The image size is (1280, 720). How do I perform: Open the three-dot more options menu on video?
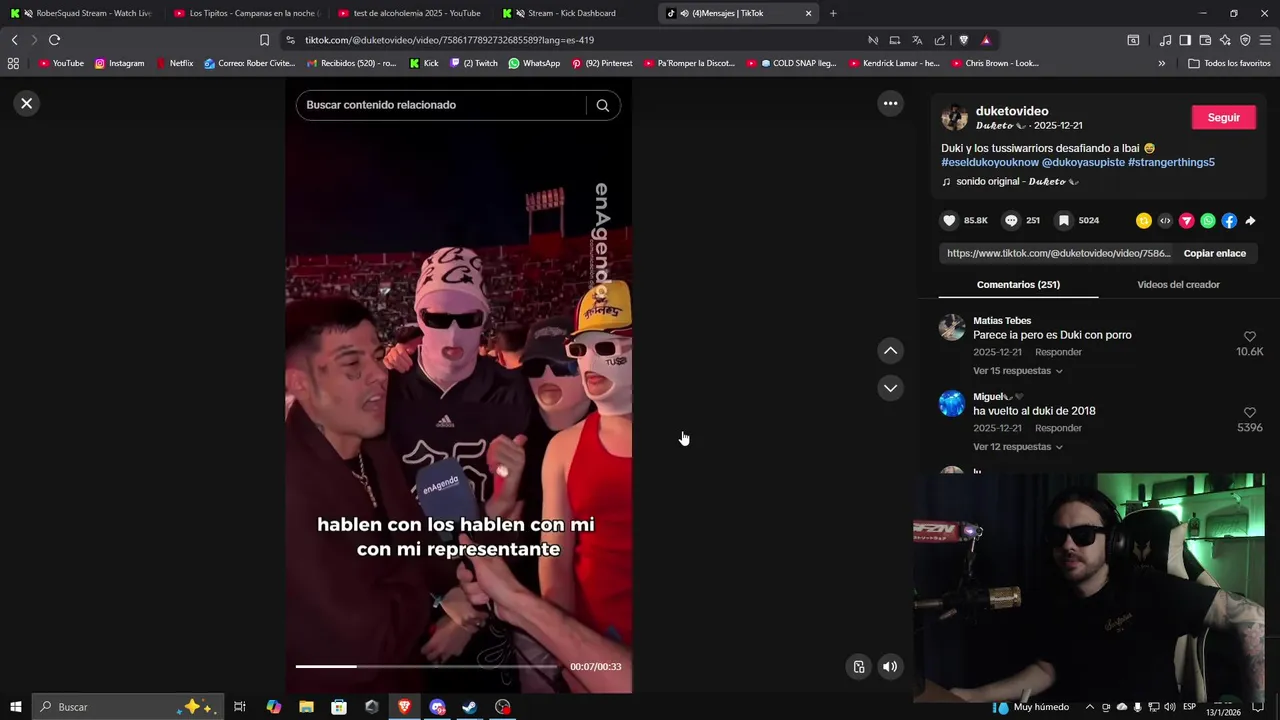tap(890, 103)
